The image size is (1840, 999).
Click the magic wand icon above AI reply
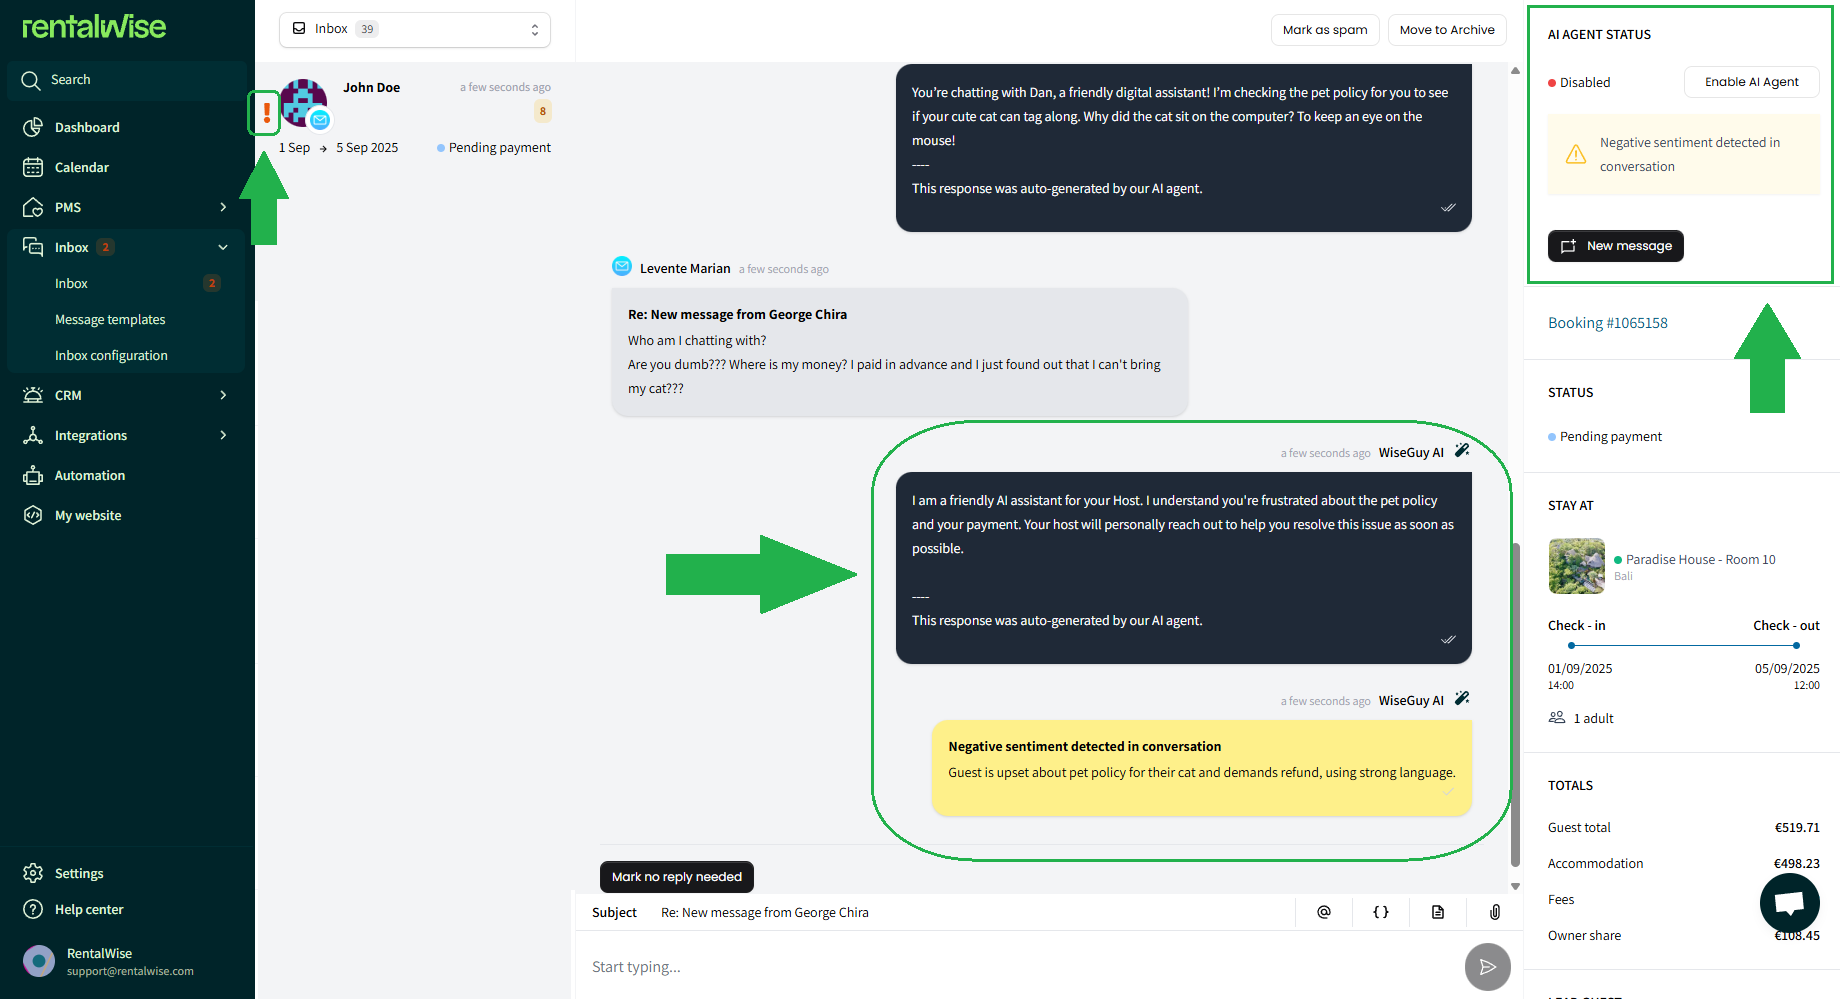click(1462, 450)
